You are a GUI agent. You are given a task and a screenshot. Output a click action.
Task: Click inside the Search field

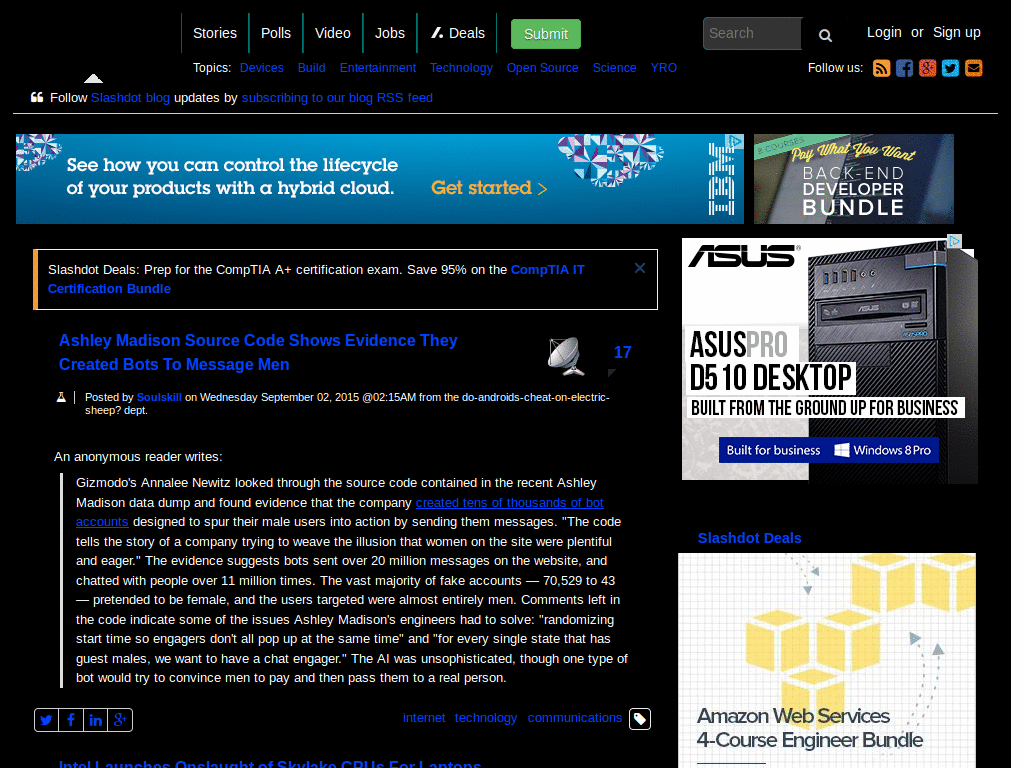[752, 33]
